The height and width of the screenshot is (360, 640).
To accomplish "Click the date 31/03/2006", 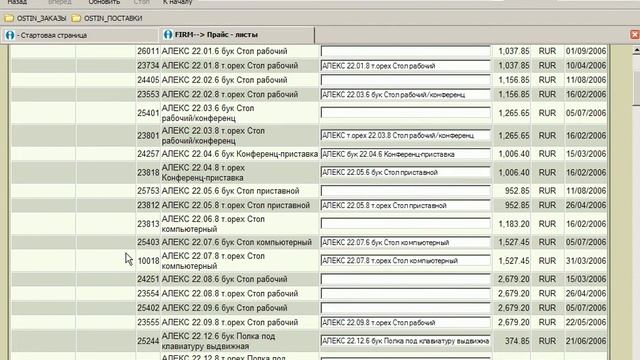I will pyautogui.click(x=586, y=261).
